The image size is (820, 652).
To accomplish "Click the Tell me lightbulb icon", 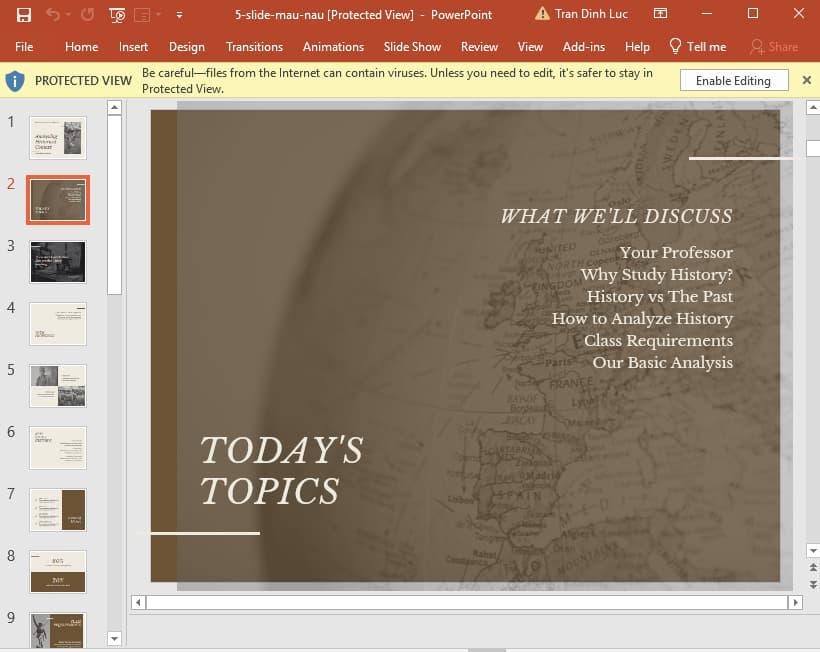I will point(675,47).
